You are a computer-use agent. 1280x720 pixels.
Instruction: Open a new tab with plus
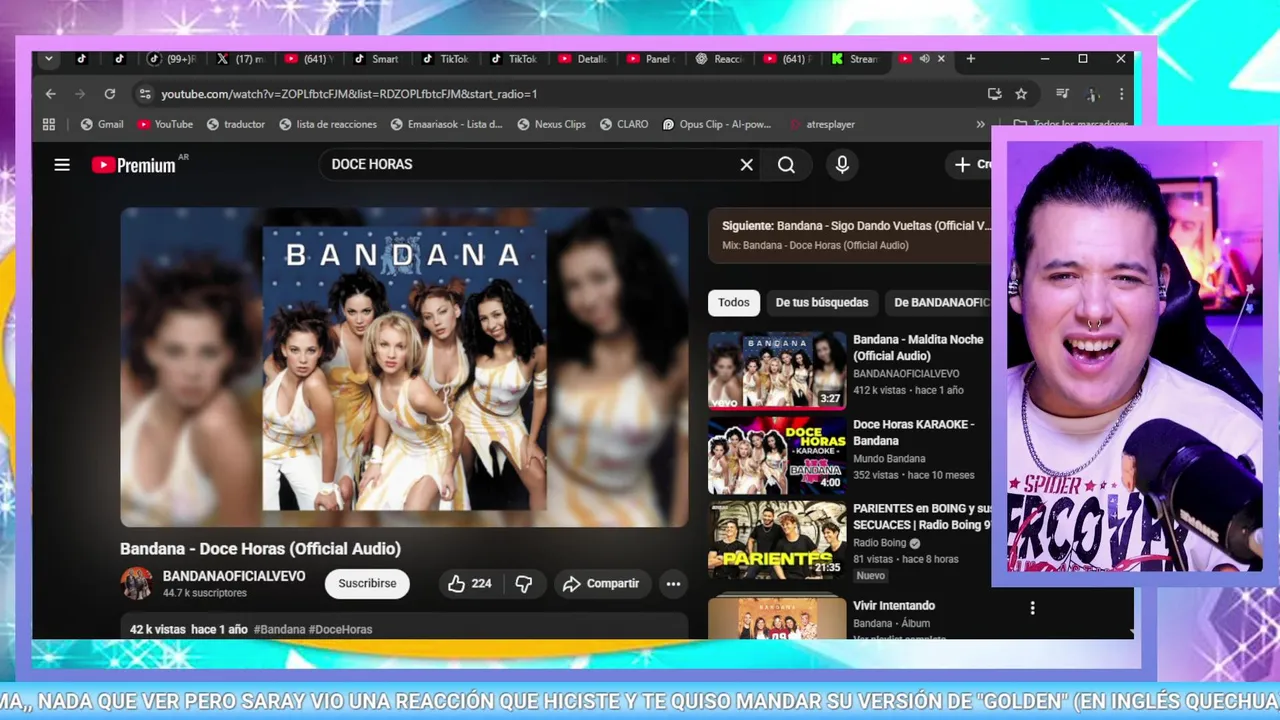(x=970, y=59)
